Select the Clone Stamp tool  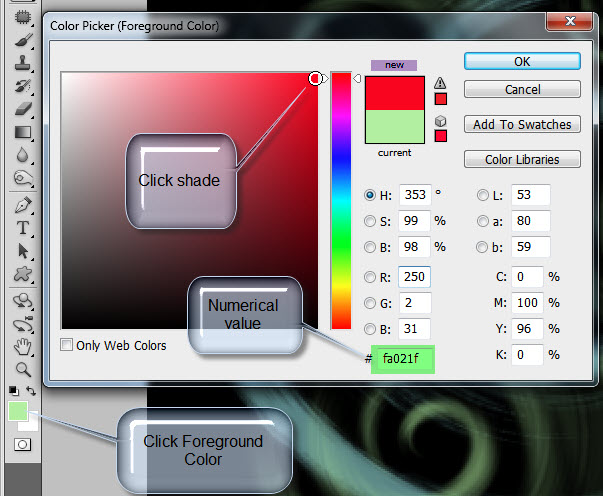tap(22, 63)
